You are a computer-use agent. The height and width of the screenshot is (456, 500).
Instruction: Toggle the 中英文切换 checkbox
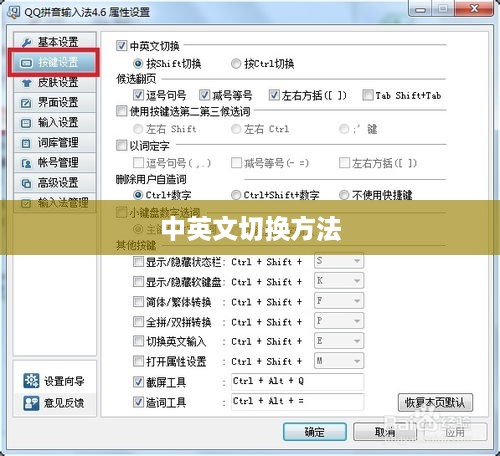click(122, 45)
